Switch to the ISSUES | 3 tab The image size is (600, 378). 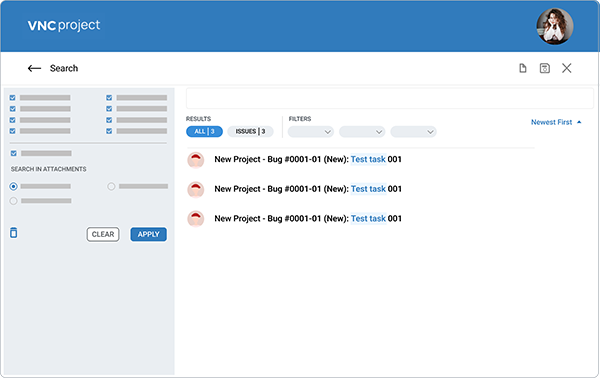pos(250,132)
